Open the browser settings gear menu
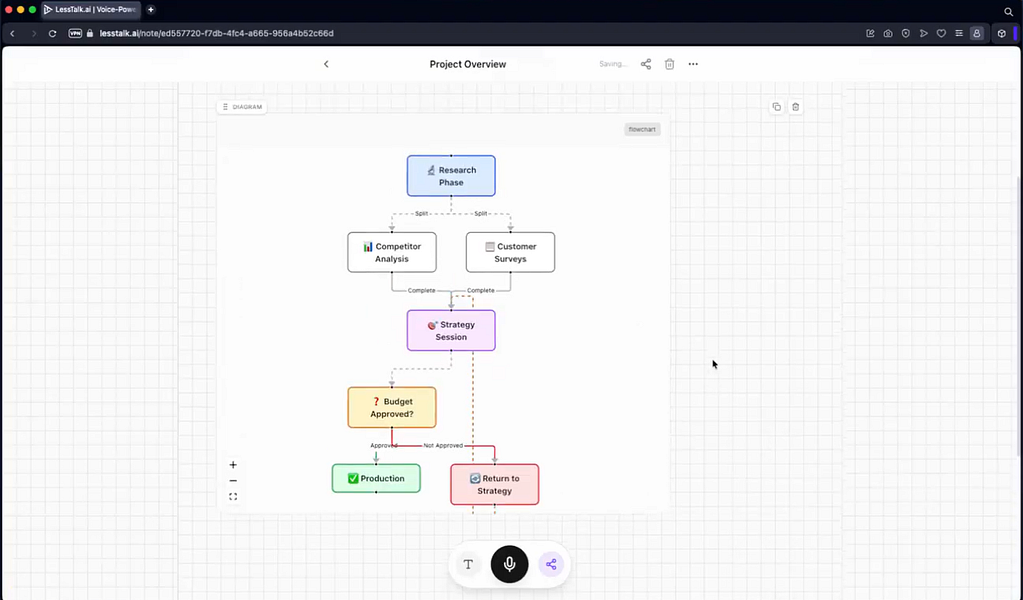This screenshot has width=1023, height=600. click(x=1001, y=33)
